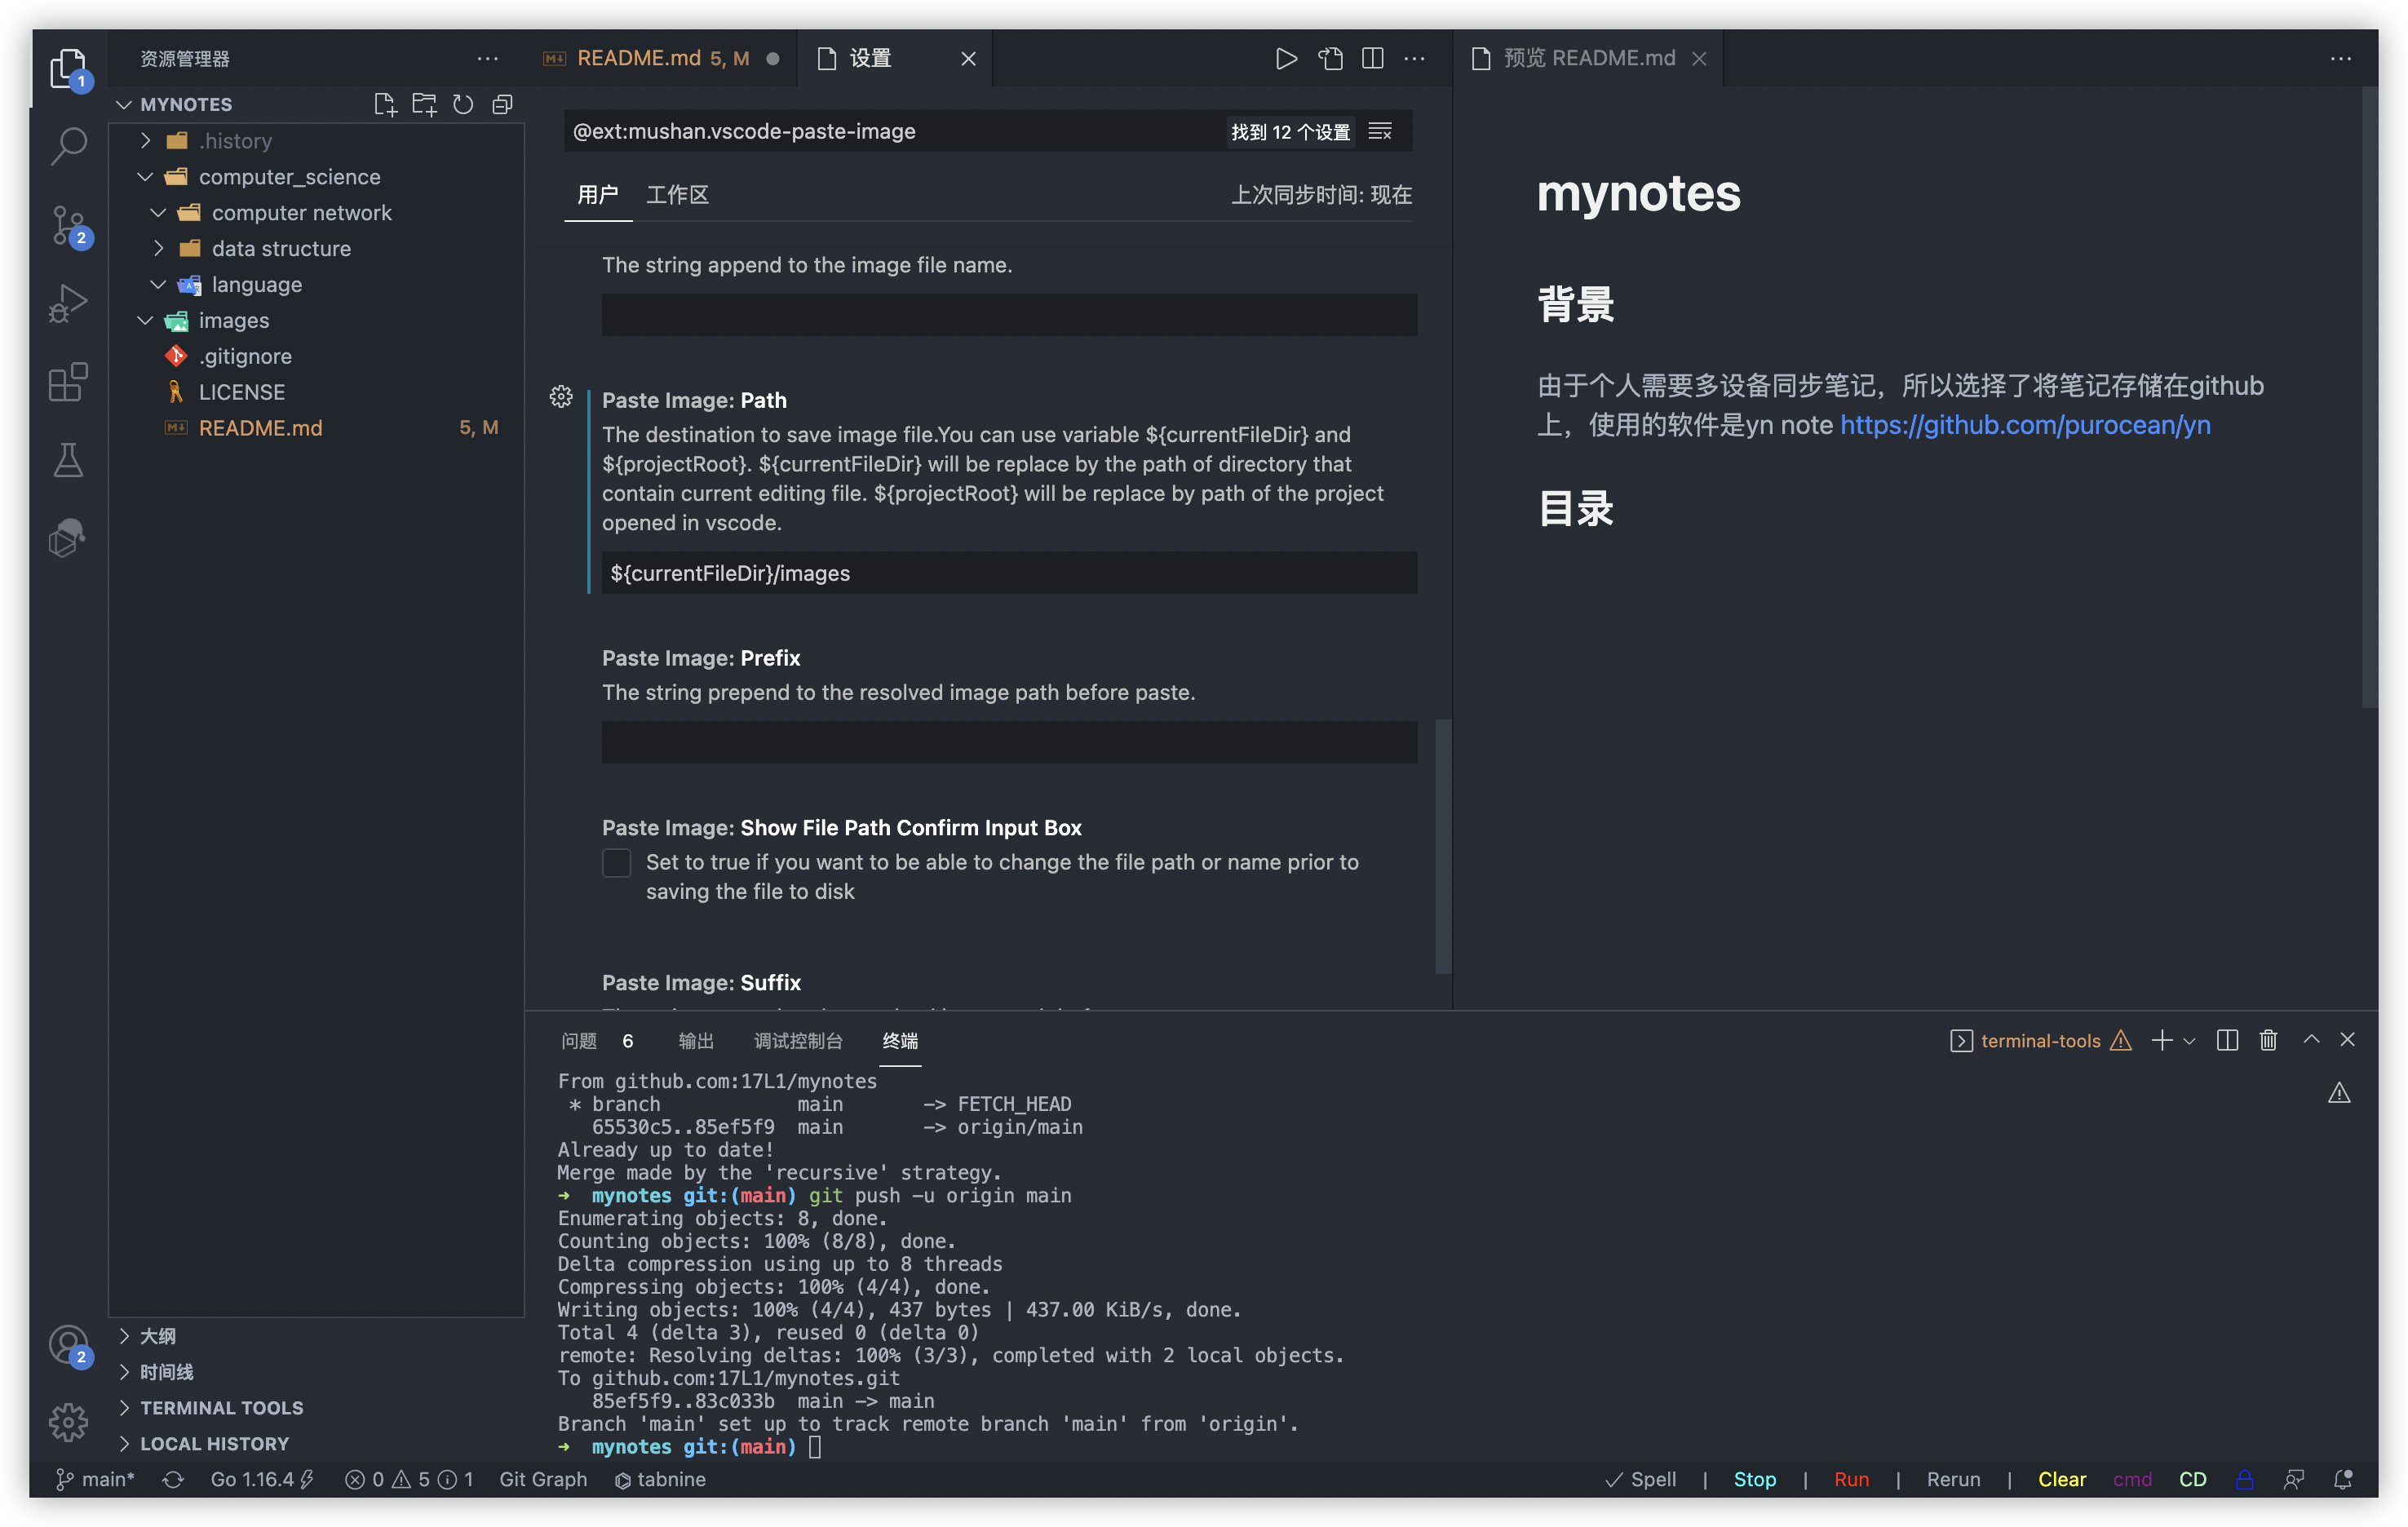Screen dimensions: 2408x1527
Task: Open the Extensions view icon
Action: [x=68, y=382]
